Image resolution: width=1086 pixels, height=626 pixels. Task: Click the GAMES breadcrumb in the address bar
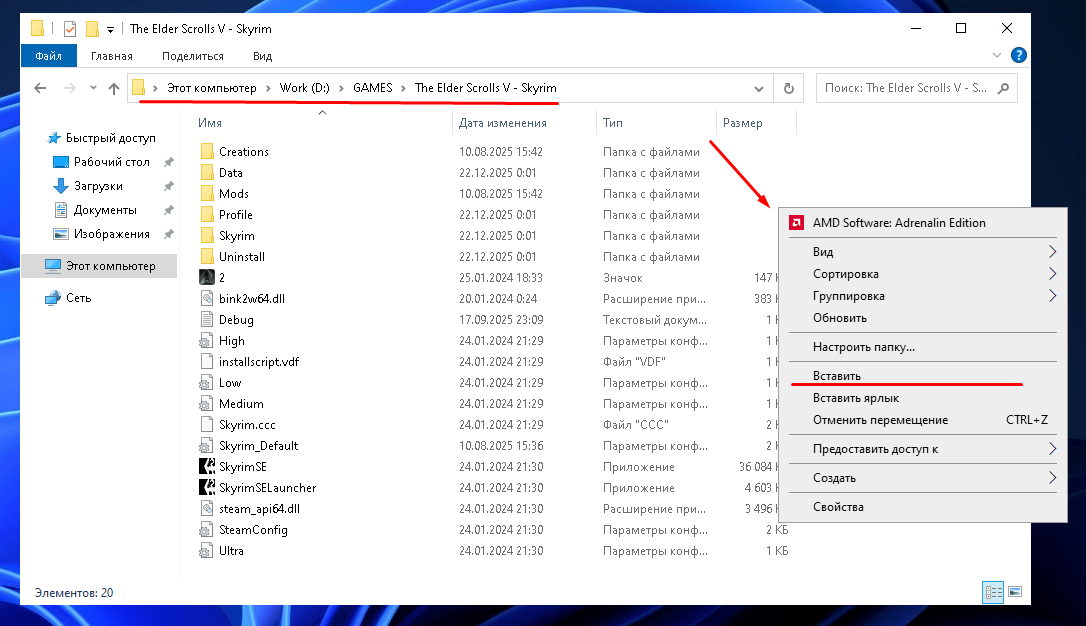pyautogui.click(x=372, y=88)
